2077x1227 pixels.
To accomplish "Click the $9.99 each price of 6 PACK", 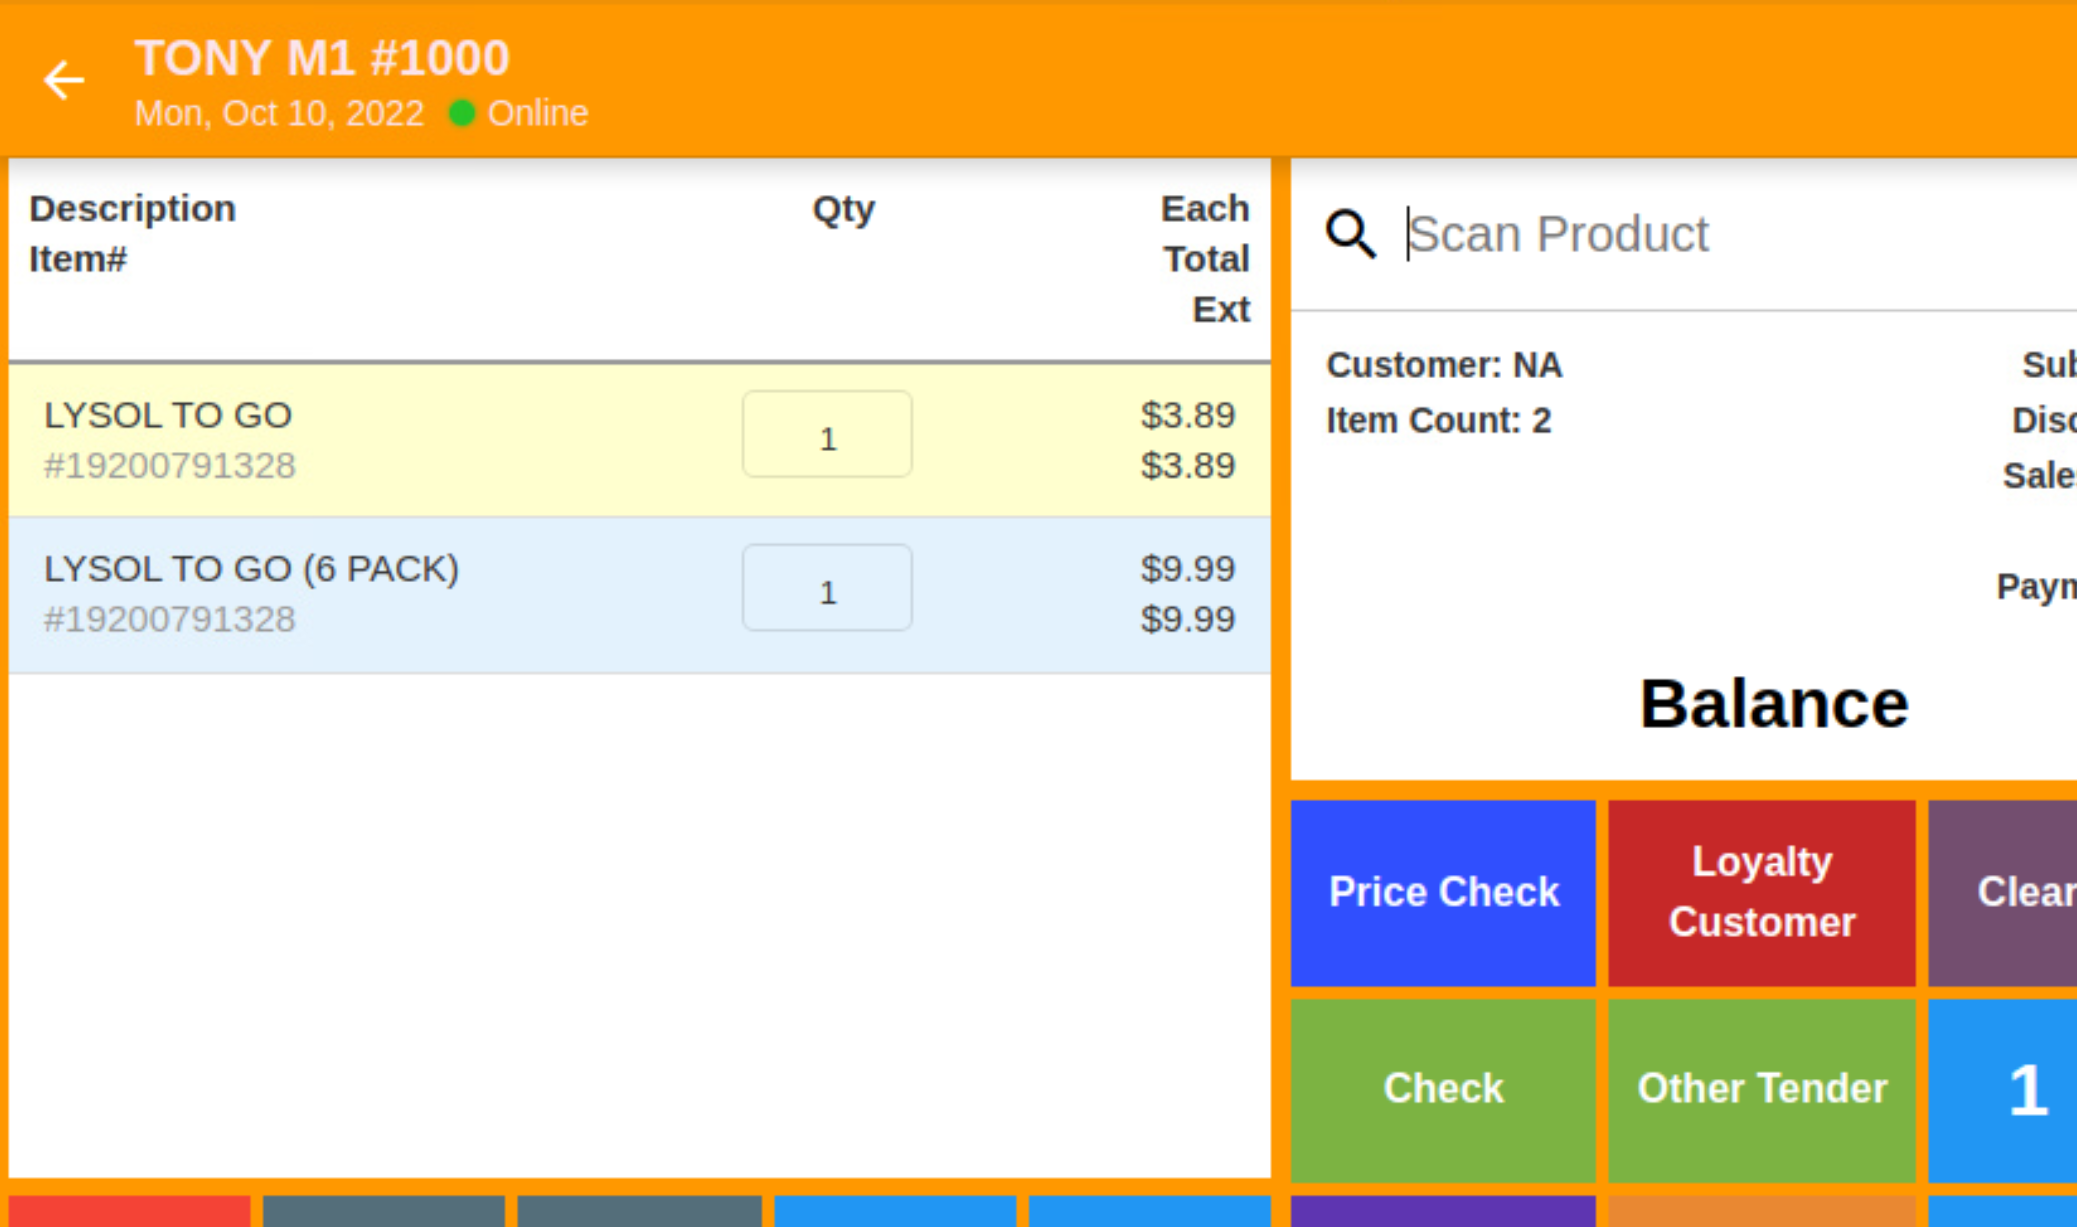I will pos(1188,569).
